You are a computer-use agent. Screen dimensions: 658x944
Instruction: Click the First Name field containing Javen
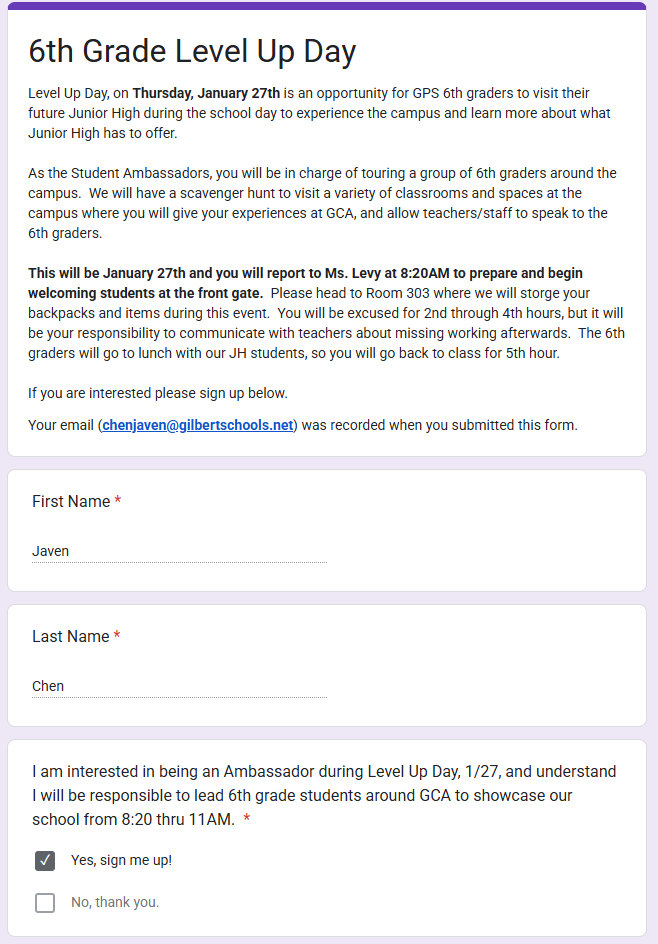click(x=179, y=551)
